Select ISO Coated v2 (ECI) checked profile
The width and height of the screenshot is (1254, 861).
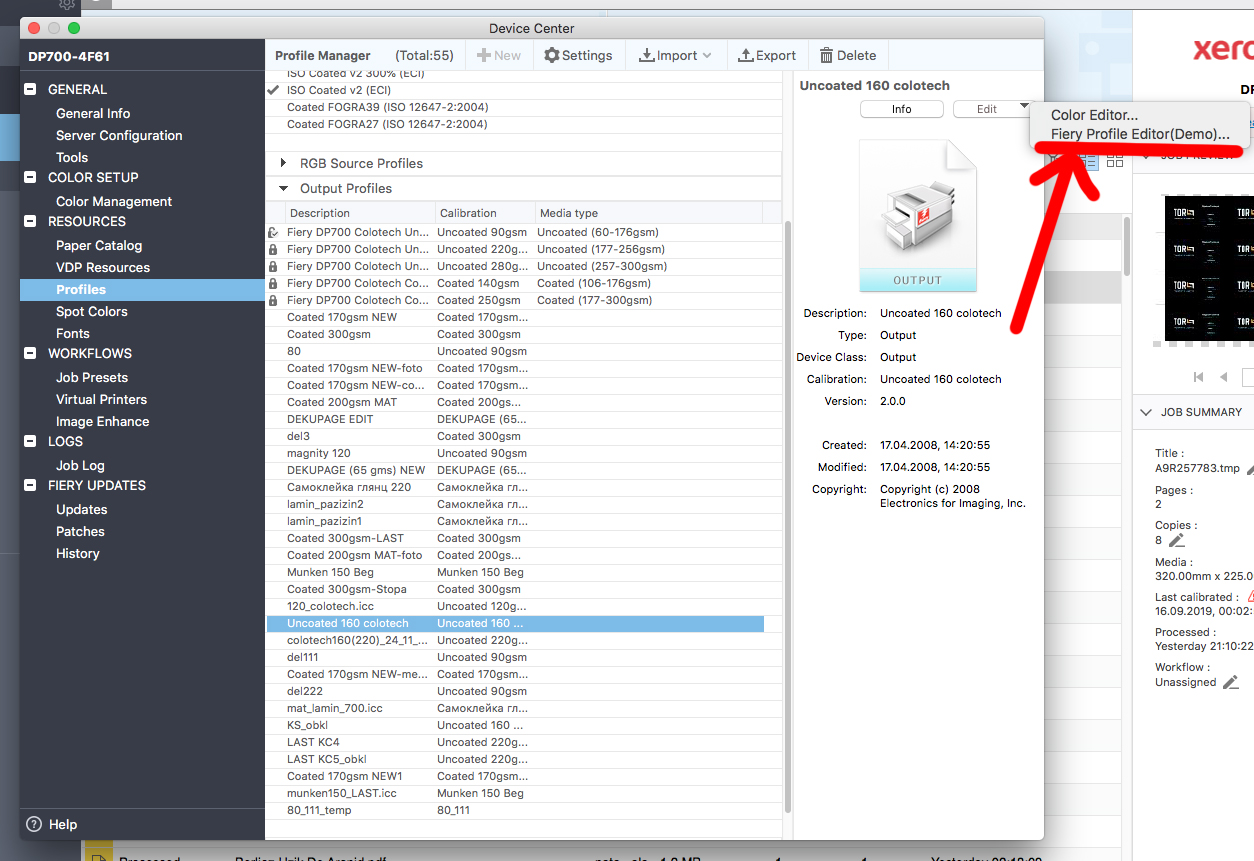[524, 90]
